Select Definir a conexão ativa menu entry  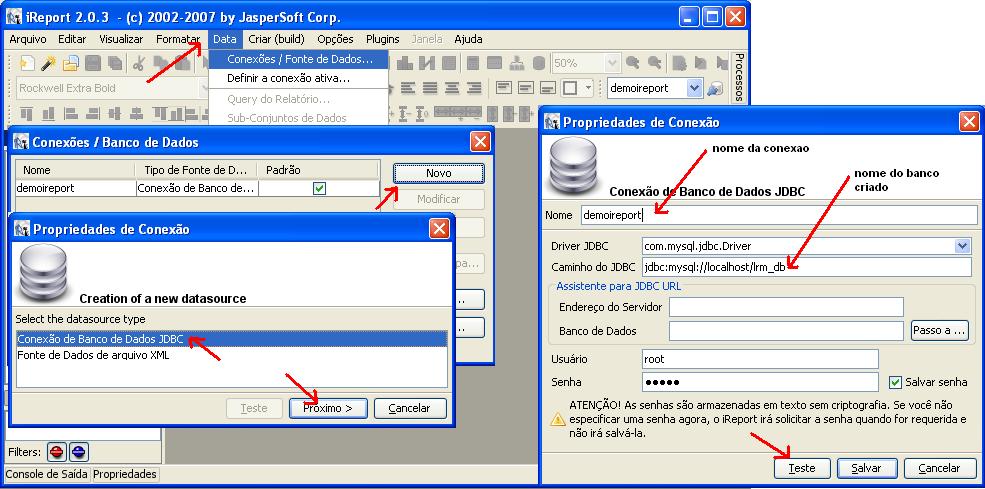288,79
